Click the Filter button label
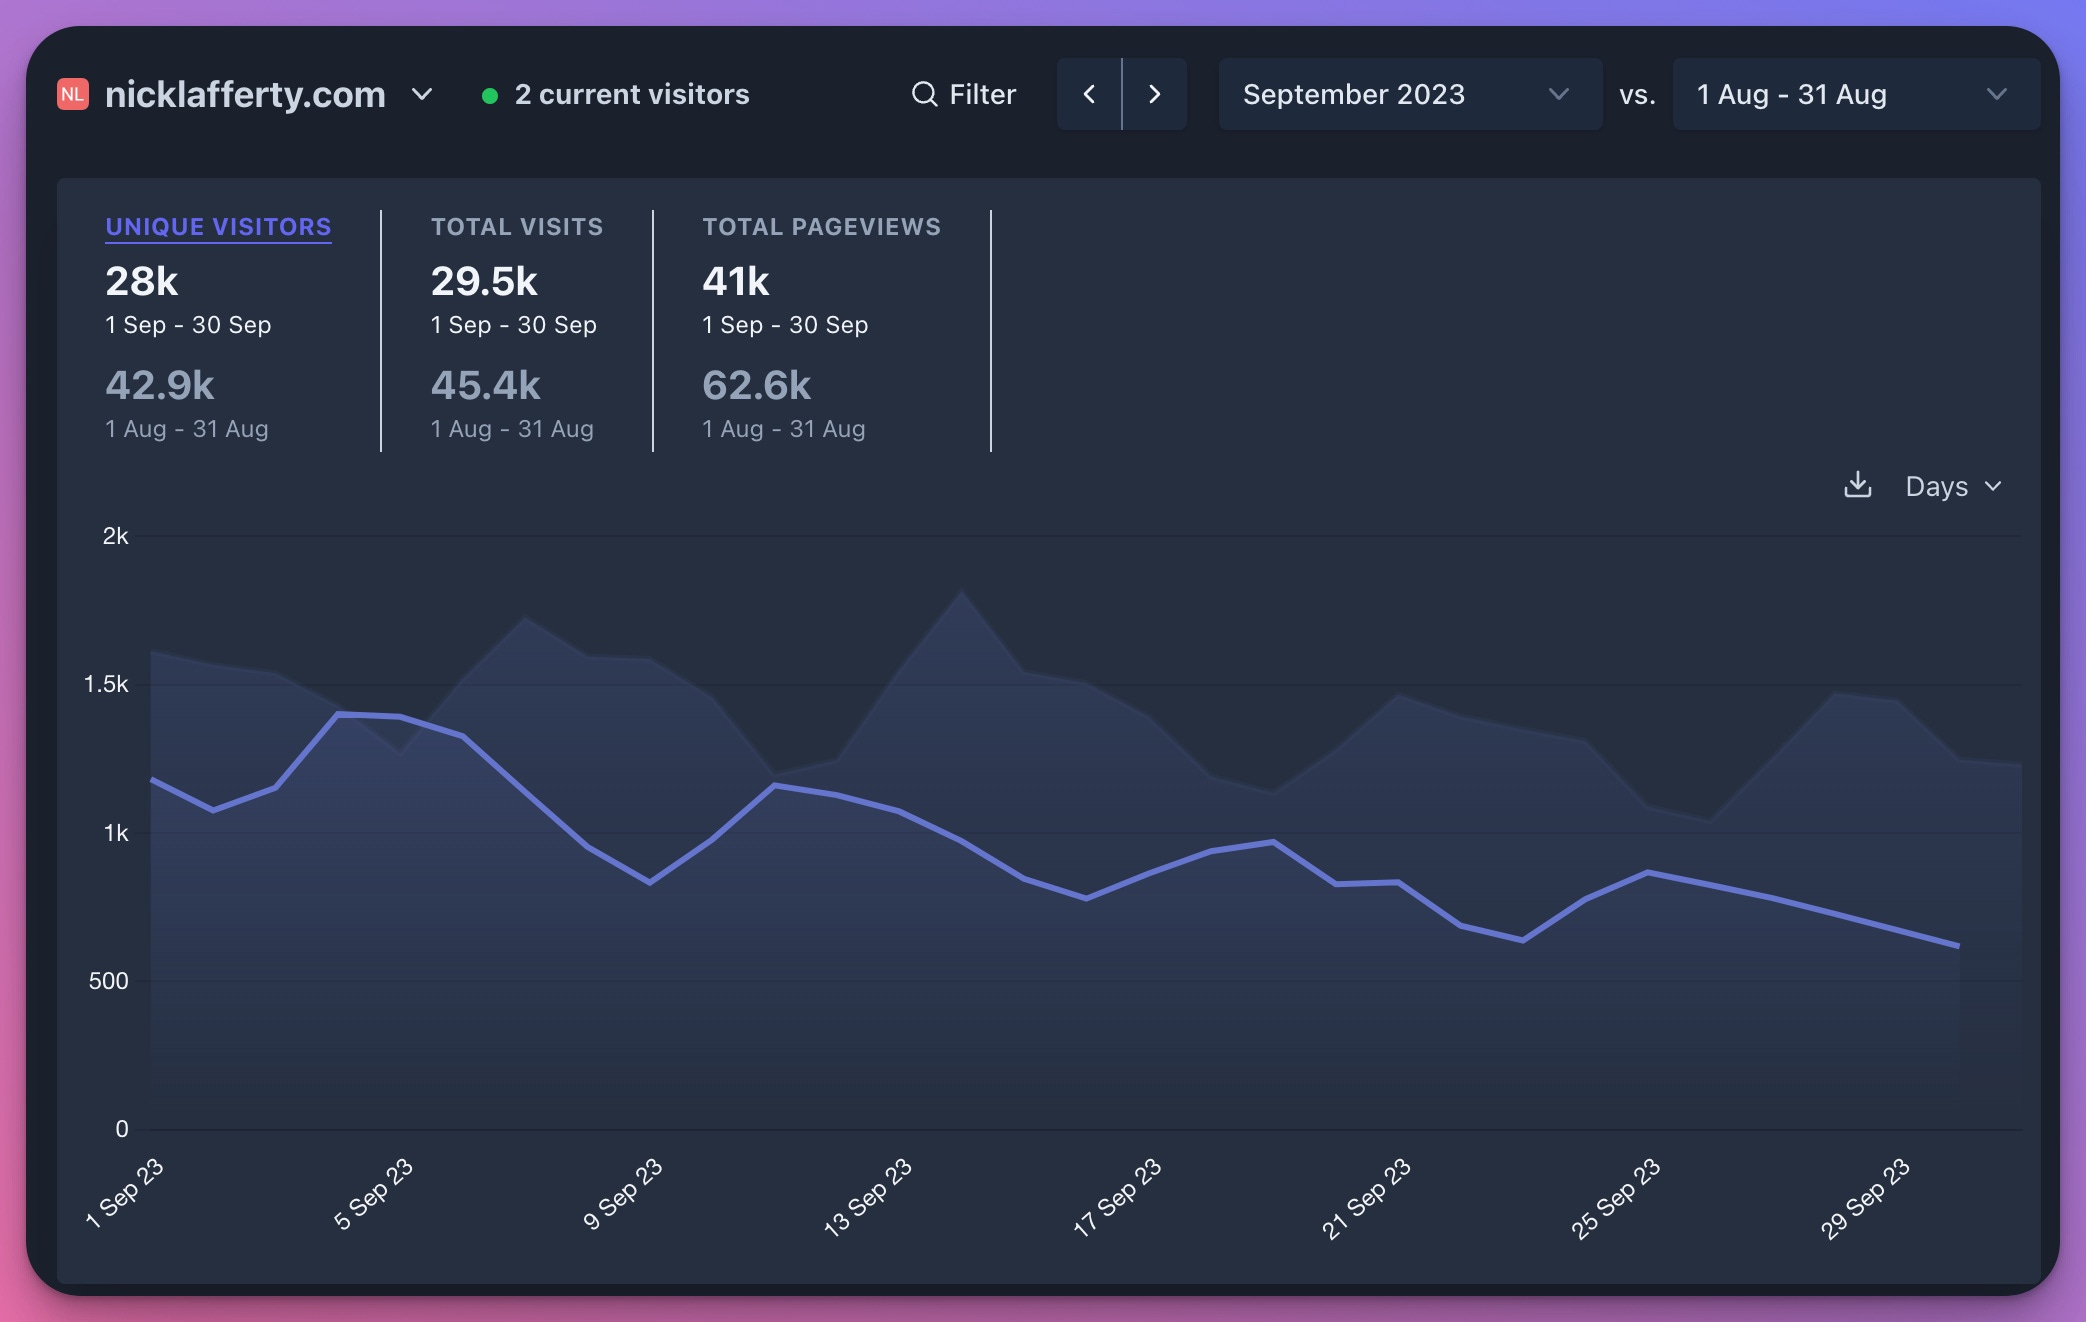The height and width of the screenshot is (1322, 2086). [x=982, y=94]
